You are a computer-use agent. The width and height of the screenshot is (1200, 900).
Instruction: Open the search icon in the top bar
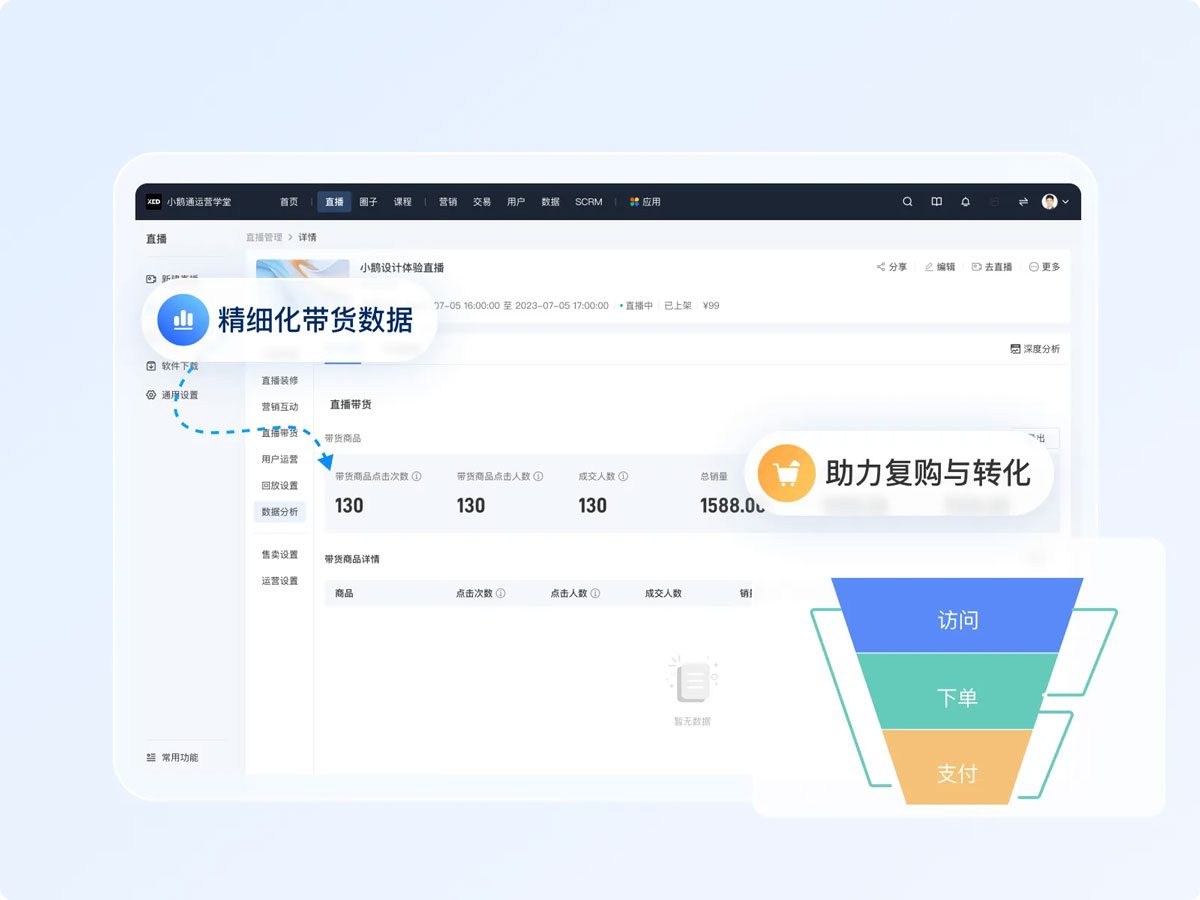pos(908,201)
